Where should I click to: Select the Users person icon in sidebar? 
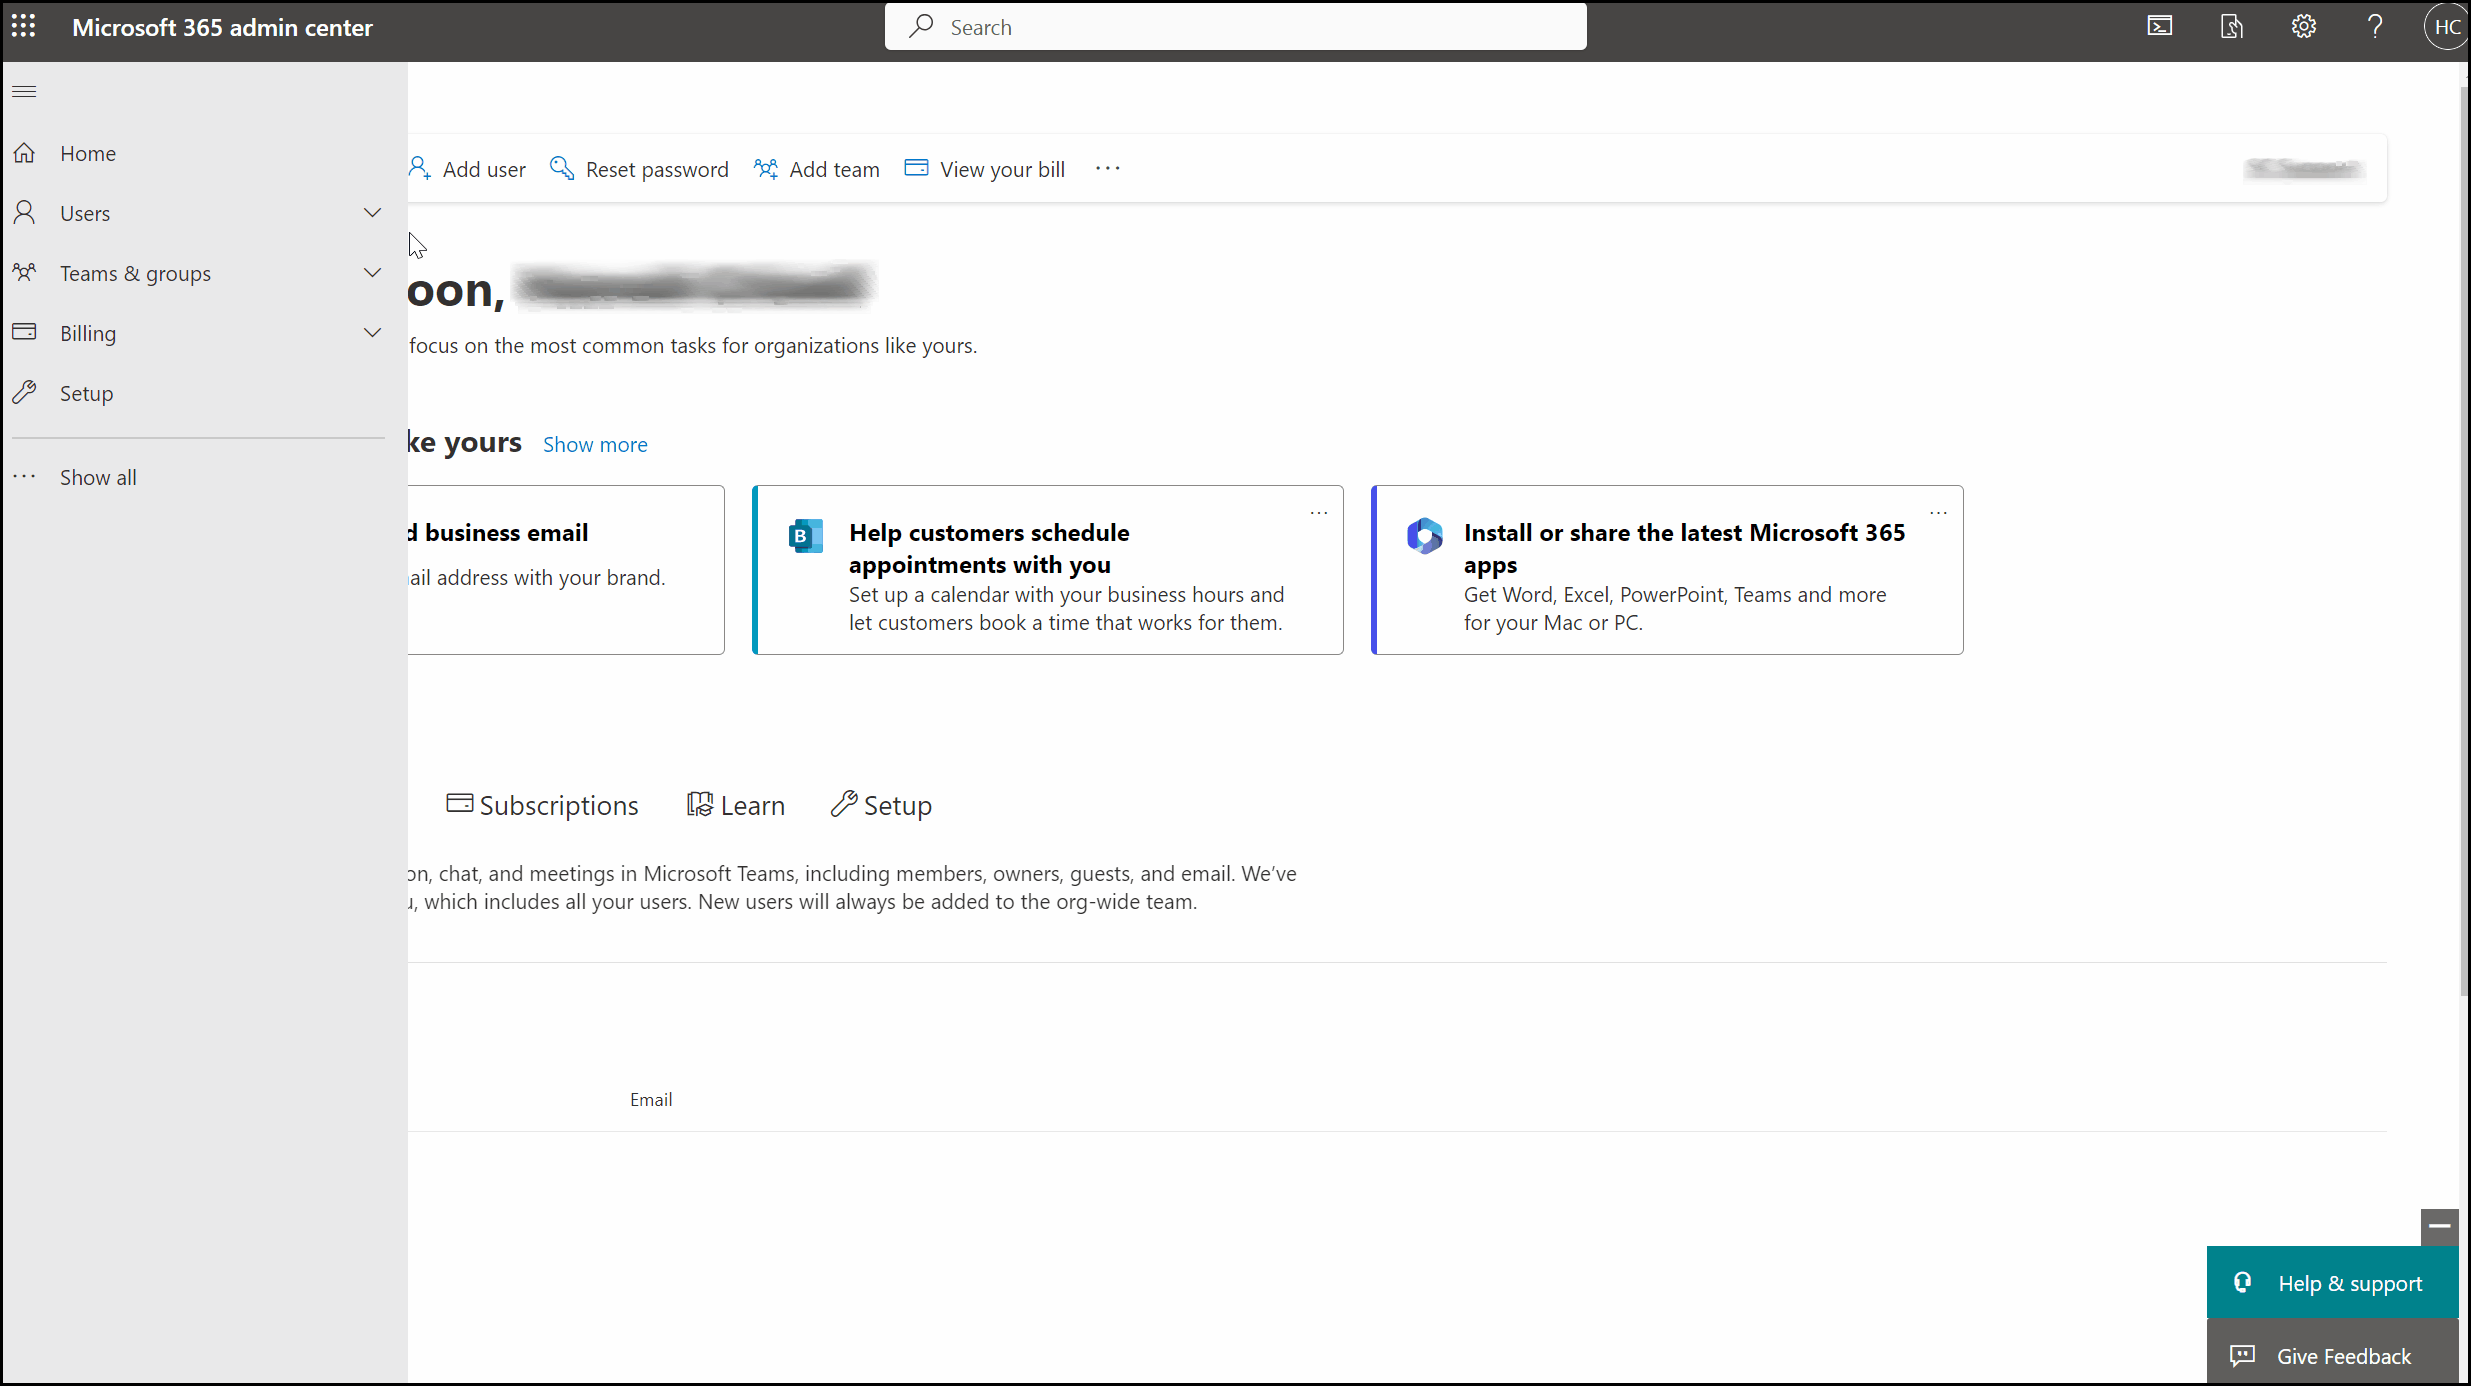coord(25,213)
